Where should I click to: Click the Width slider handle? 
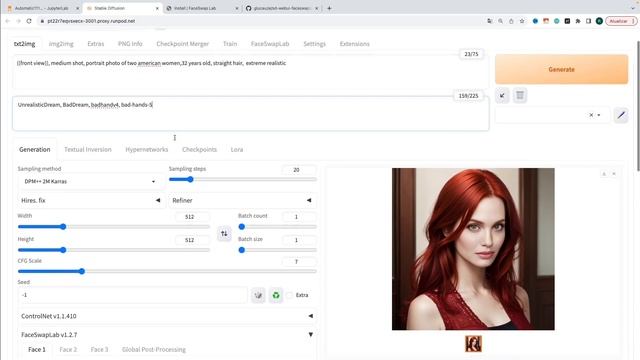pyautogui.click(x=63, y=227)
